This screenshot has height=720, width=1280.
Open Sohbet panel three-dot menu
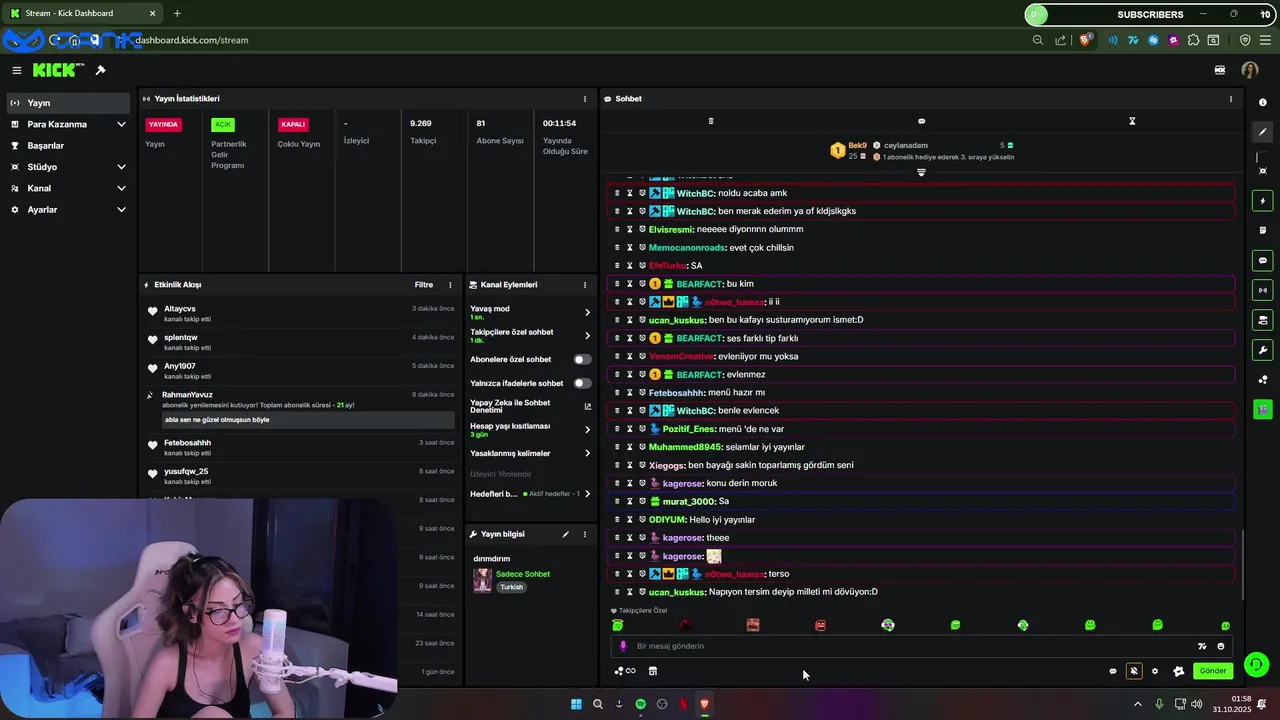point(1231,99)
